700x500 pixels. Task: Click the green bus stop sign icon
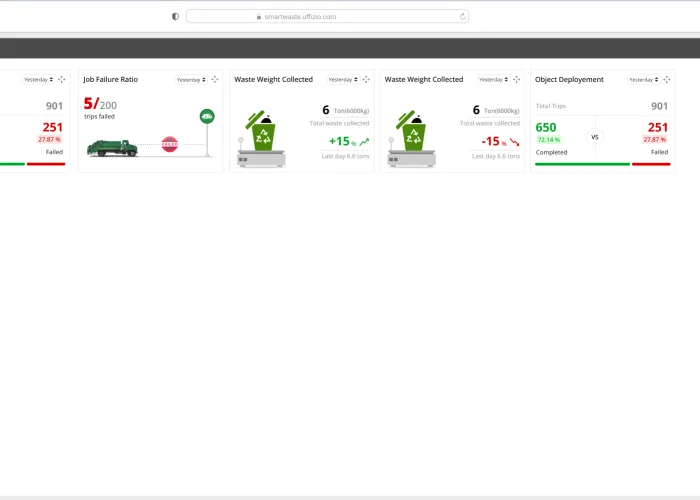click(207, 116)
